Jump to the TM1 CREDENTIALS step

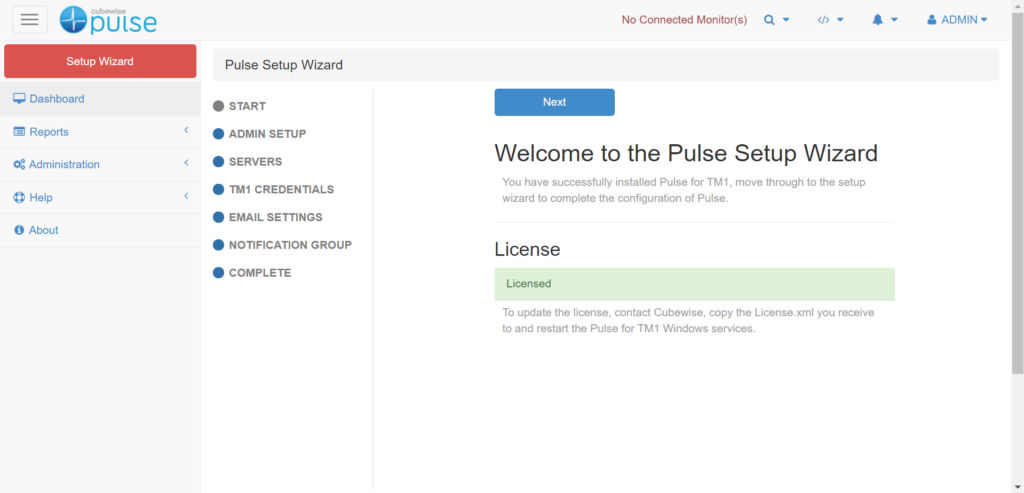[x=280, y=190]
